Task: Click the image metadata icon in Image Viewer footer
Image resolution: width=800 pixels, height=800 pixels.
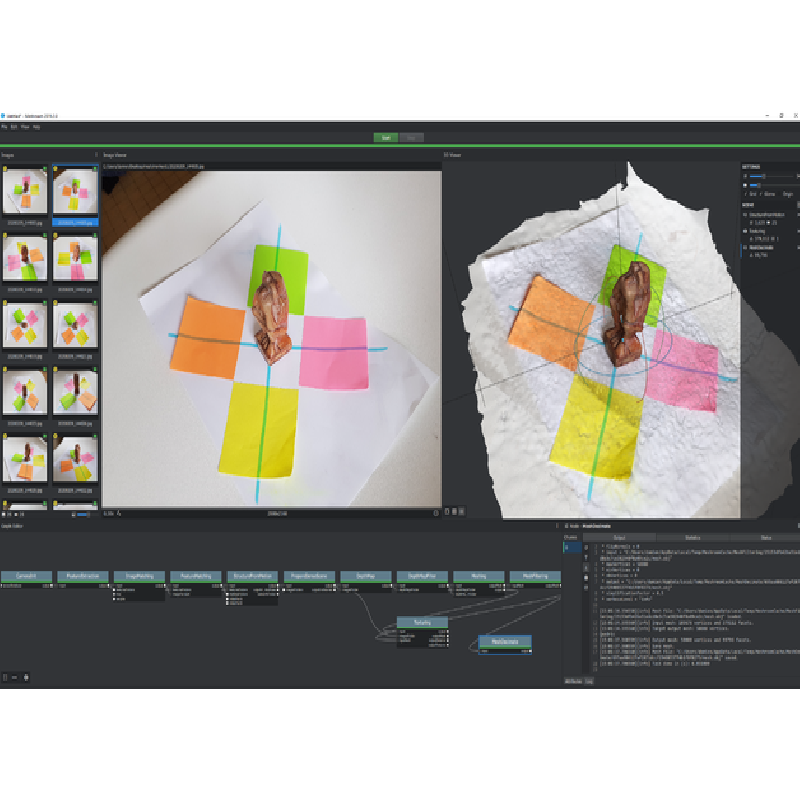Action: pos(436,513)
